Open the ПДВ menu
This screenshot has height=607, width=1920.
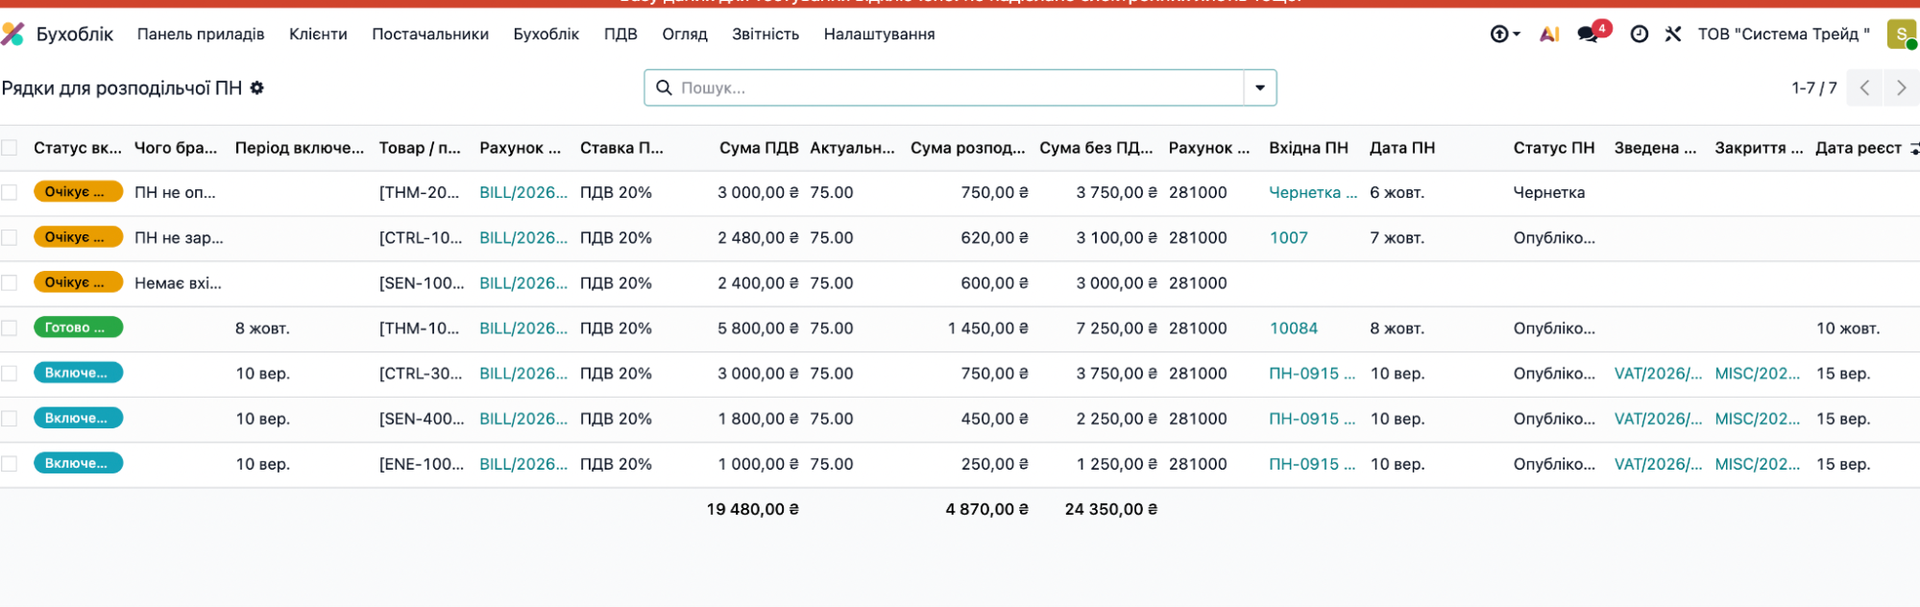coord(620,34)
